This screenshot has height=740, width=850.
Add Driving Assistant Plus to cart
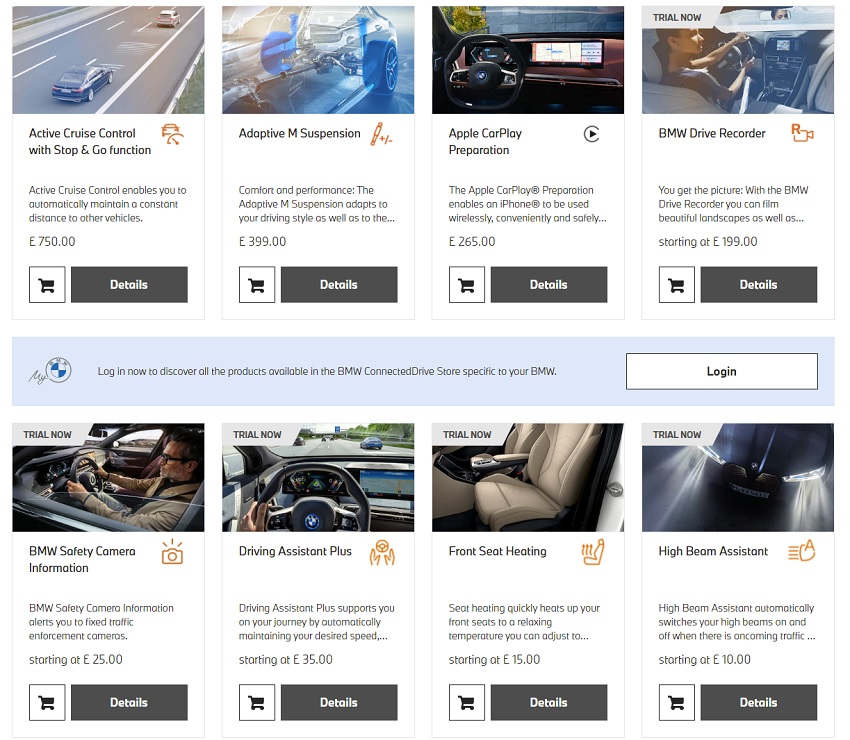(x=257, y=703)
